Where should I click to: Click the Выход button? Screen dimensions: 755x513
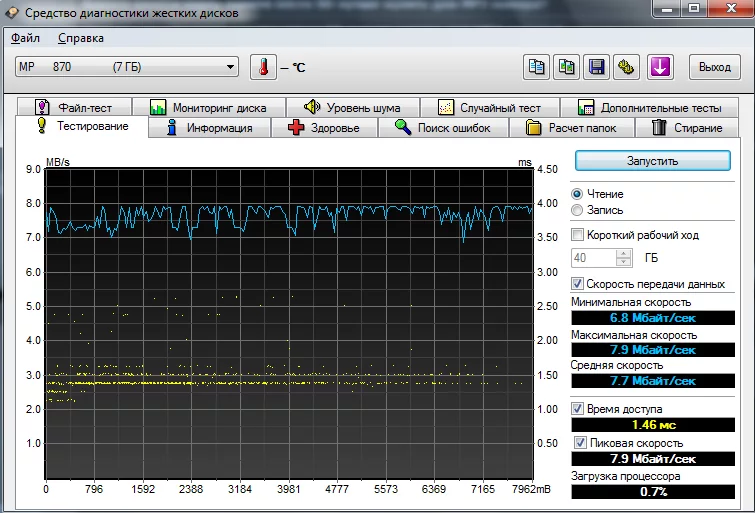[714, 67]
